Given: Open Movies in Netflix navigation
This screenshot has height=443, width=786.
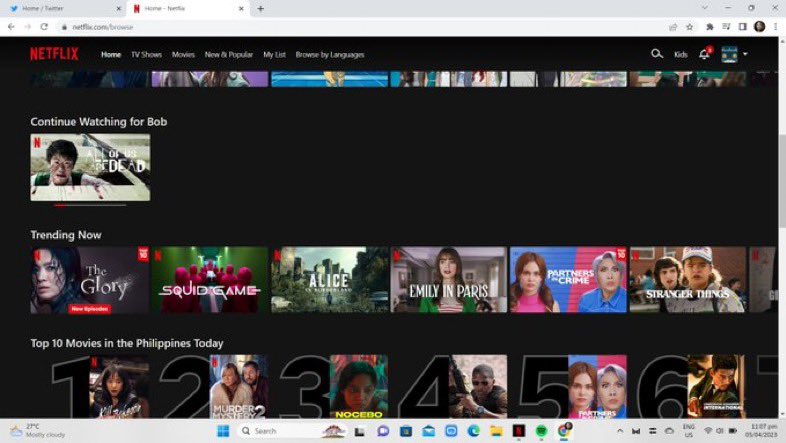Looking at the screenshot, I should click(x=183, y=55).
